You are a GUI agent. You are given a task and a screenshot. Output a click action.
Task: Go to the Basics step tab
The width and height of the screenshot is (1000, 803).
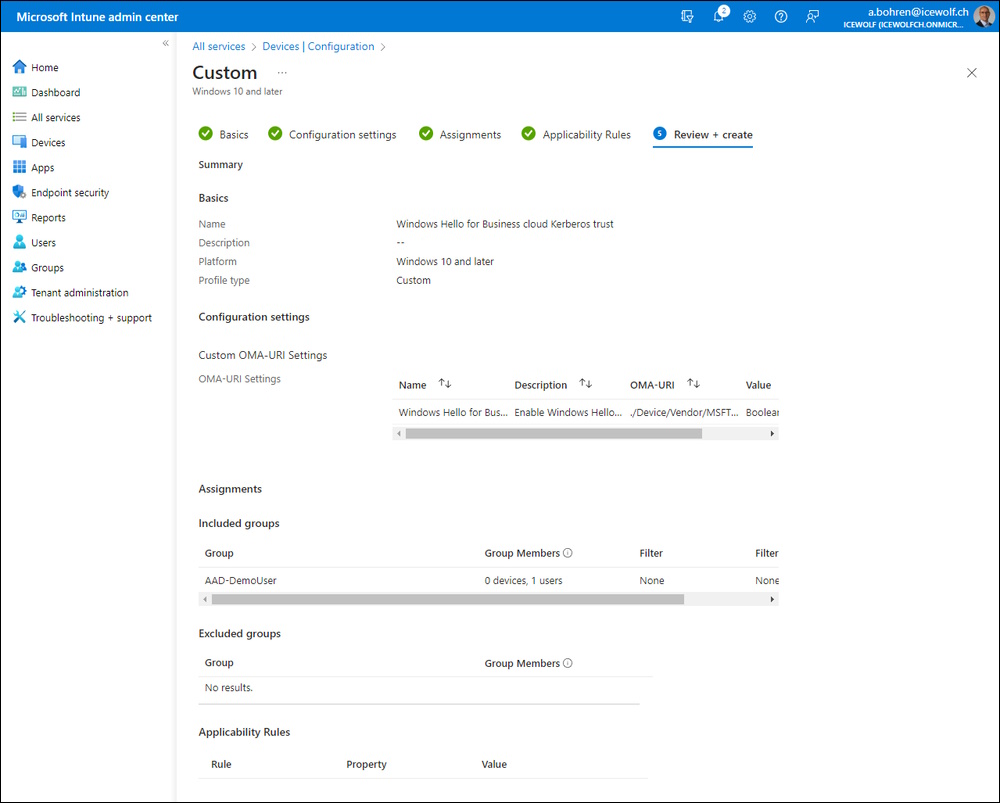[x=223, y=135]
